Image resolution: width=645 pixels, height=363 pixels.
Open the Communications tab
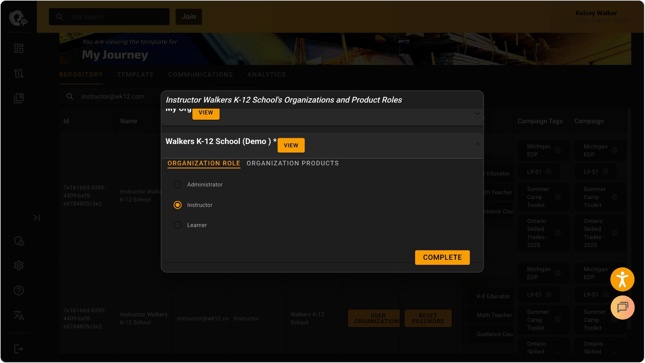[200, 74]
